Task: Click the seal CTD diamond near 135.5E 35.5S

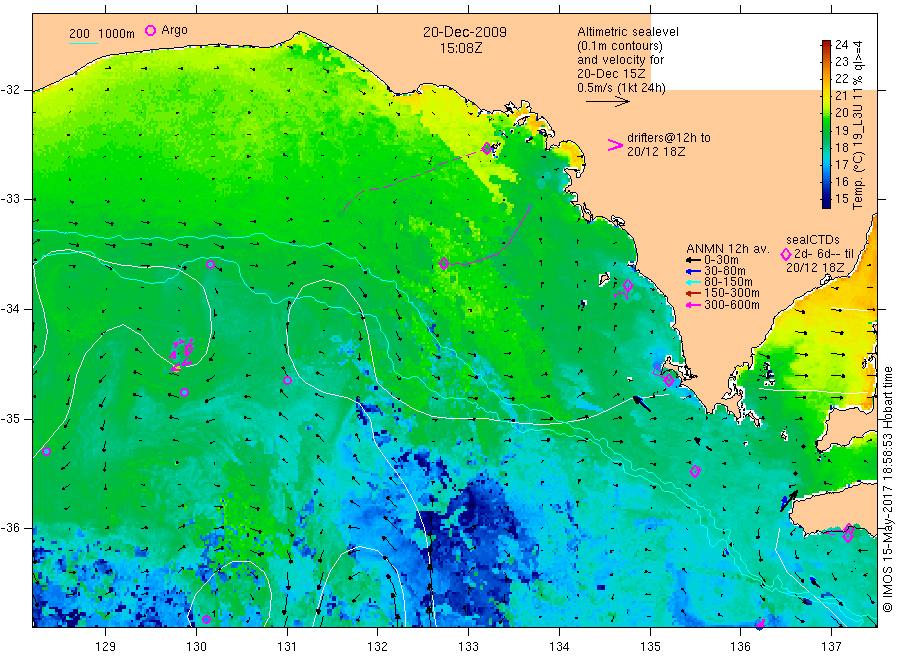Action: tap(695, 471)
